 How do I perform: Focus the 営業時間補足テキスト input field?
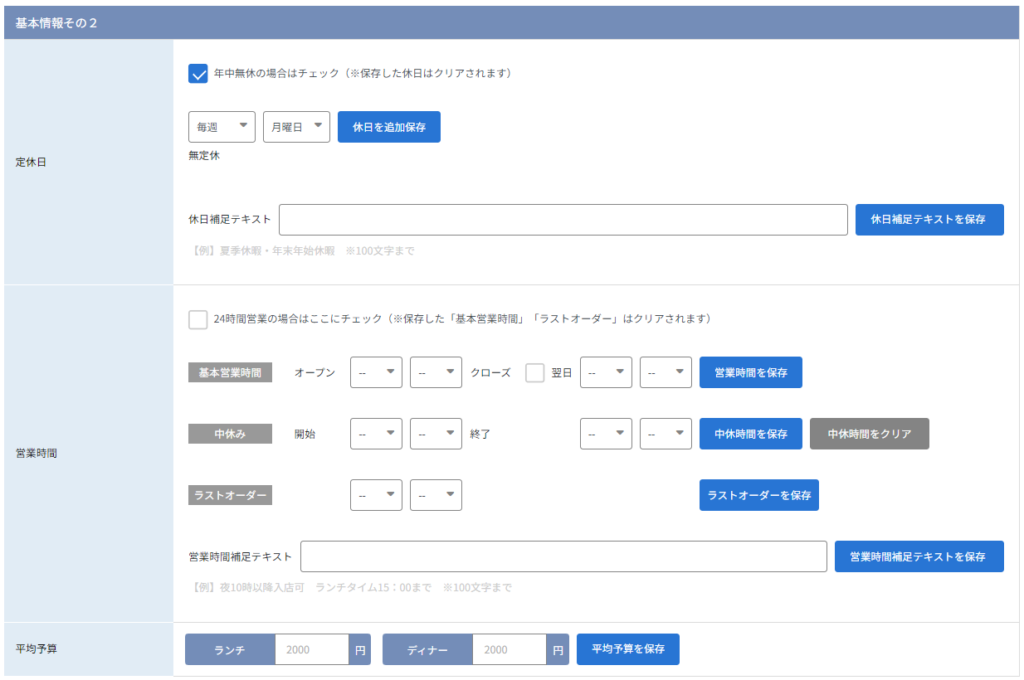[x=564, y=557]
